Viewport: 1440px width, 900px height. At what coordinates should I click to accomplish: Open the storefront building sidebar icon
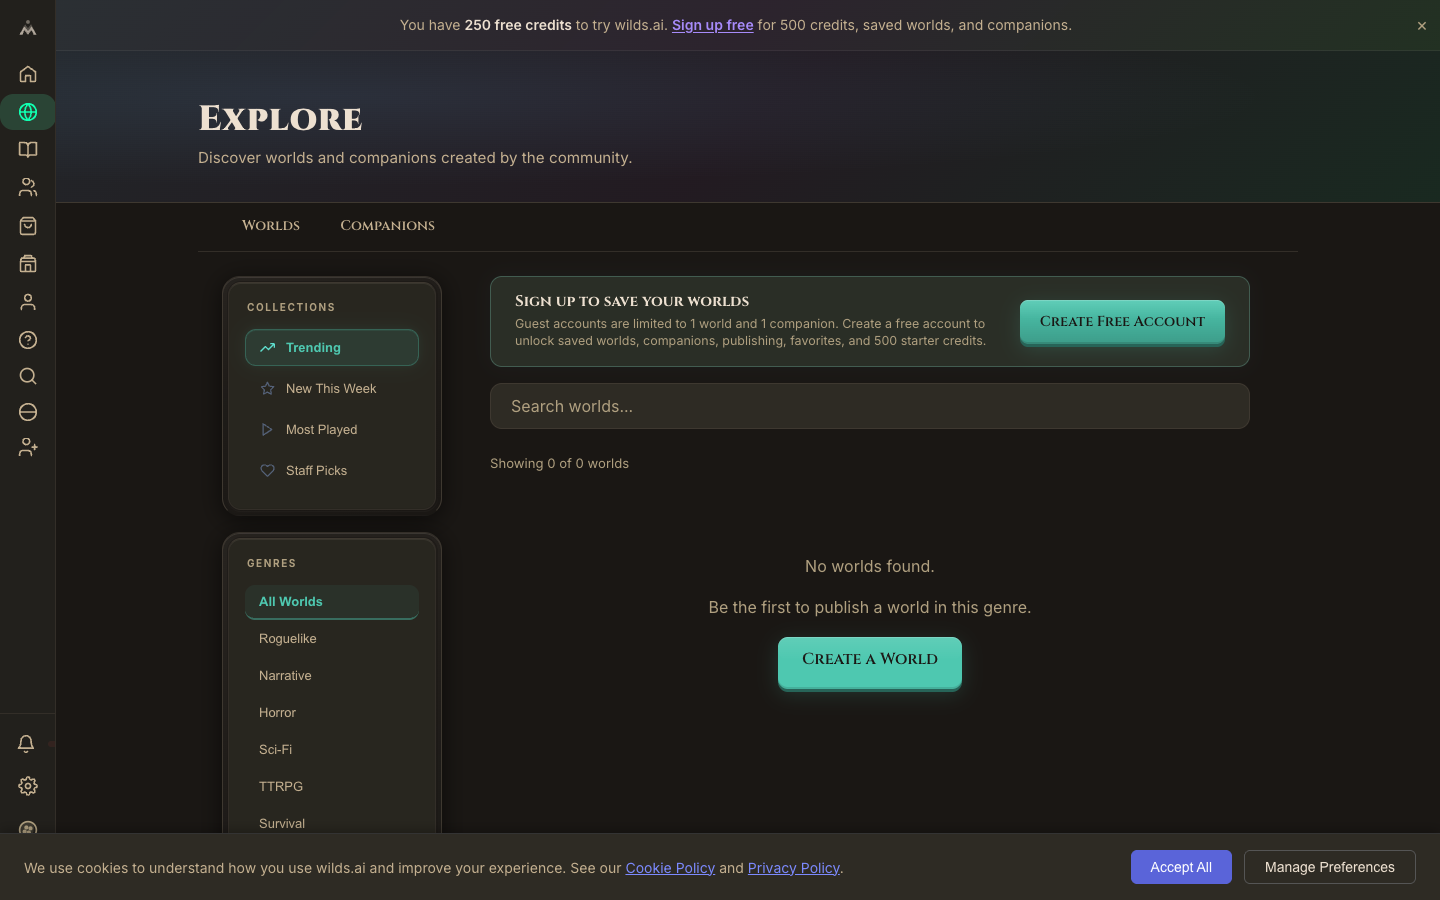[x=28, y=264]
